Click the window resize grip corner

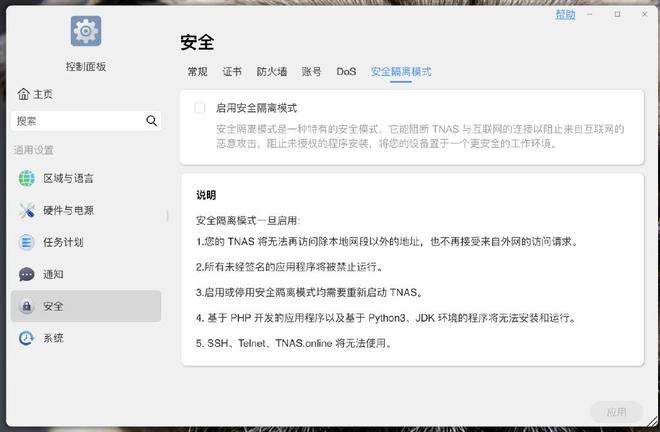click(x=654, y=421)
